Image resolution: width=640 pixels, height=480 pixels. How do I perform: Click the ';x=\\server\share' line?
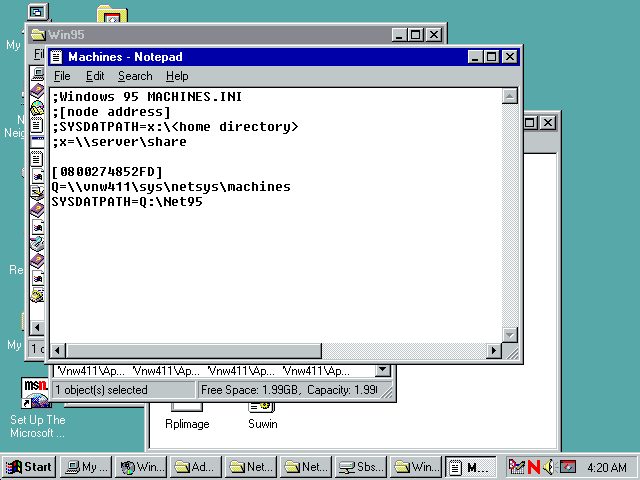119,142
